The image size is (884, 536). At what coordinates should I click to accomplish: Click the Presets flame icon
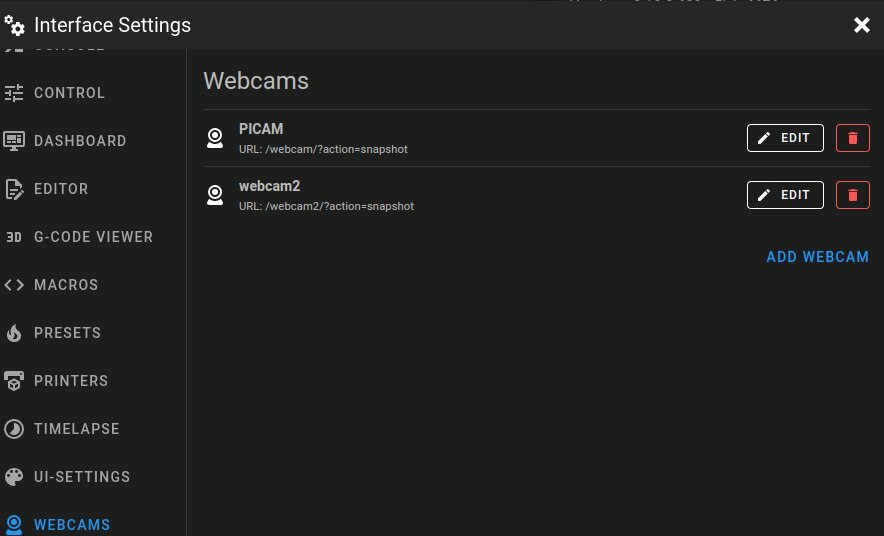click(14, 333)
